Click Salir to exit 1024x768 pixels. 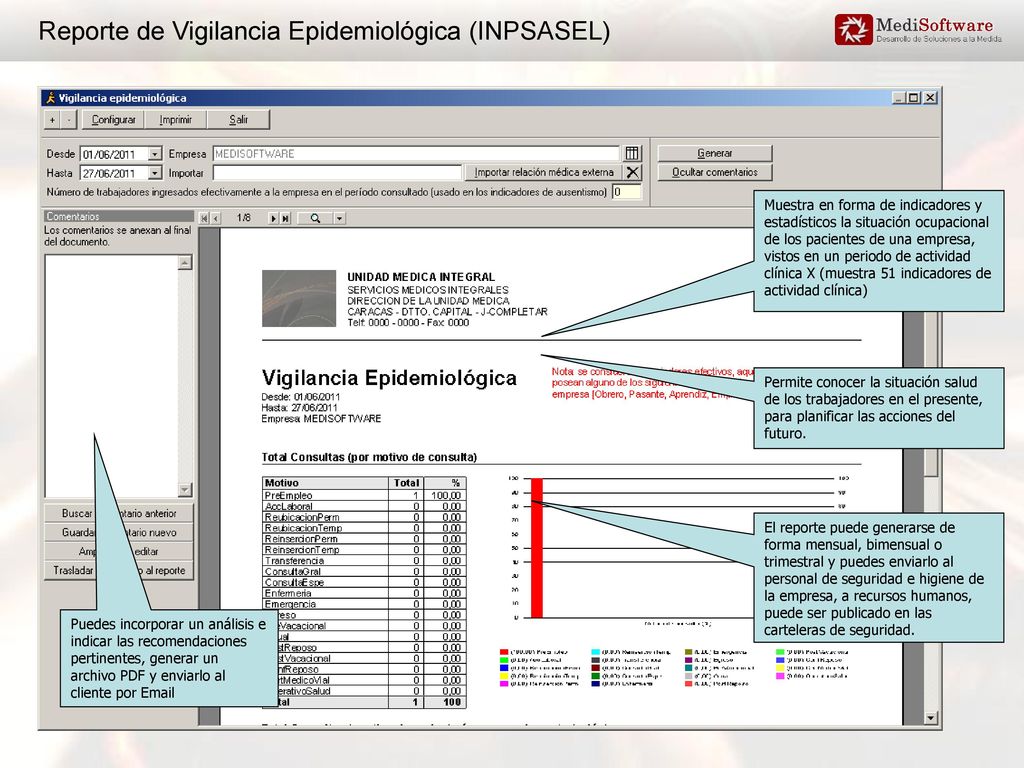pyautogui.click(x=238, y=120)
